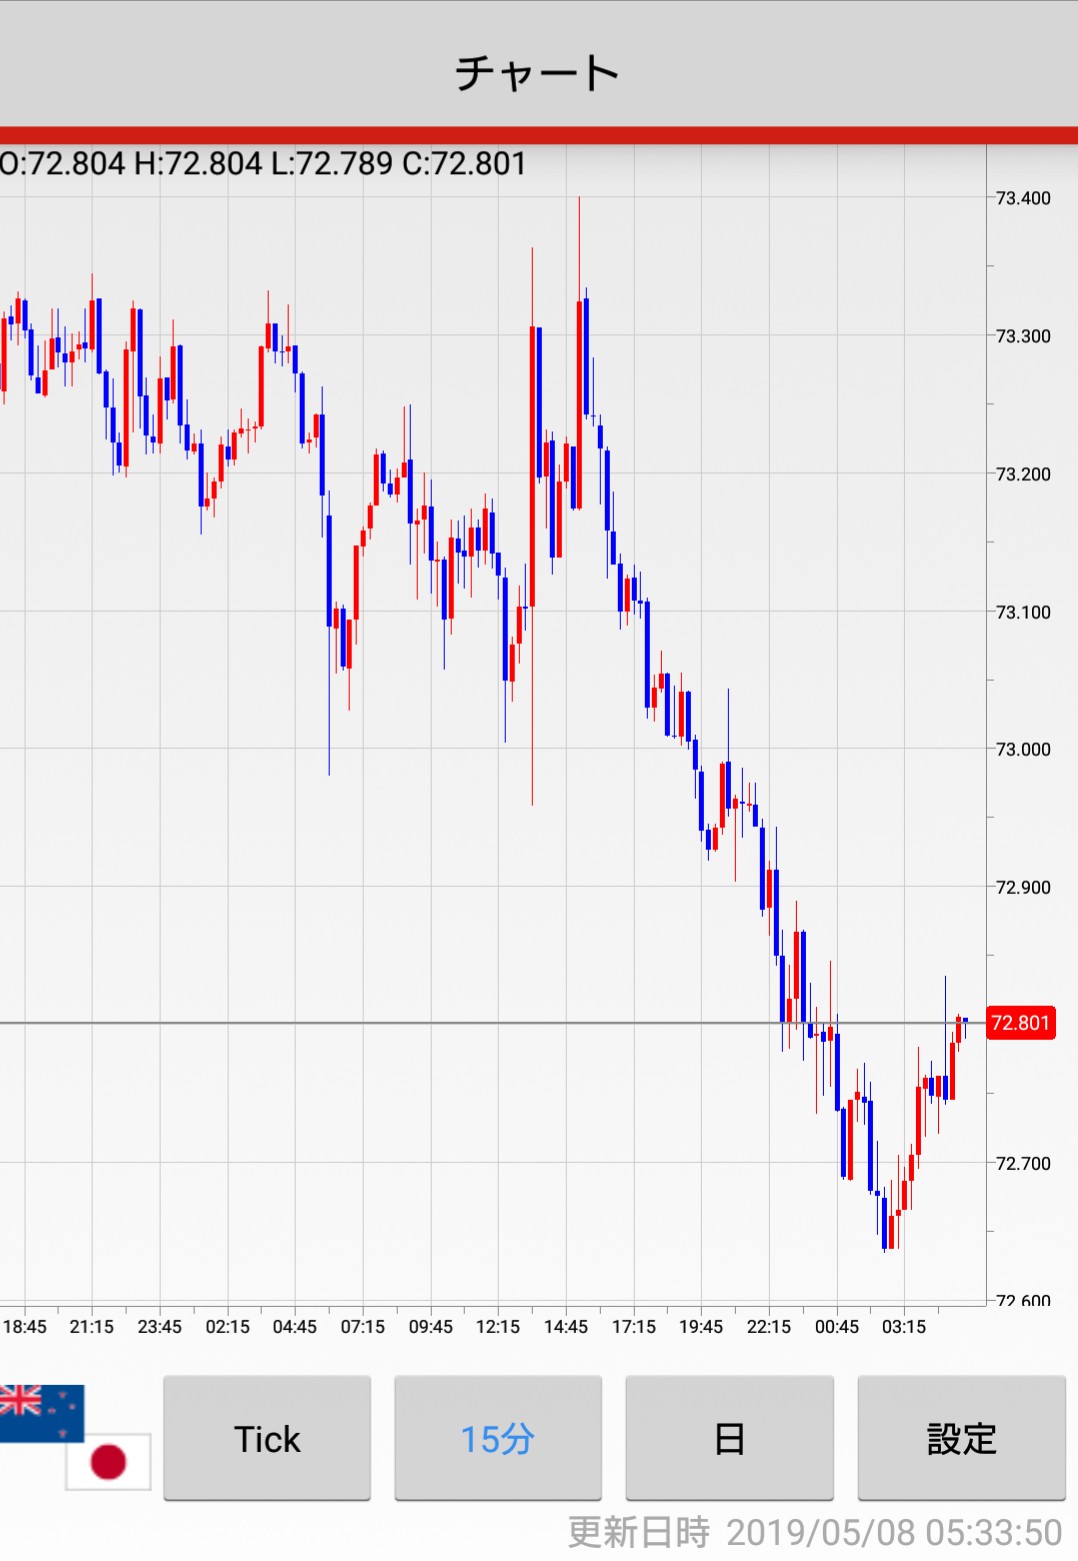Click the 72.700 price axis label
Viewport: 1078px width, 1561px height.
pos(1023,1163)
